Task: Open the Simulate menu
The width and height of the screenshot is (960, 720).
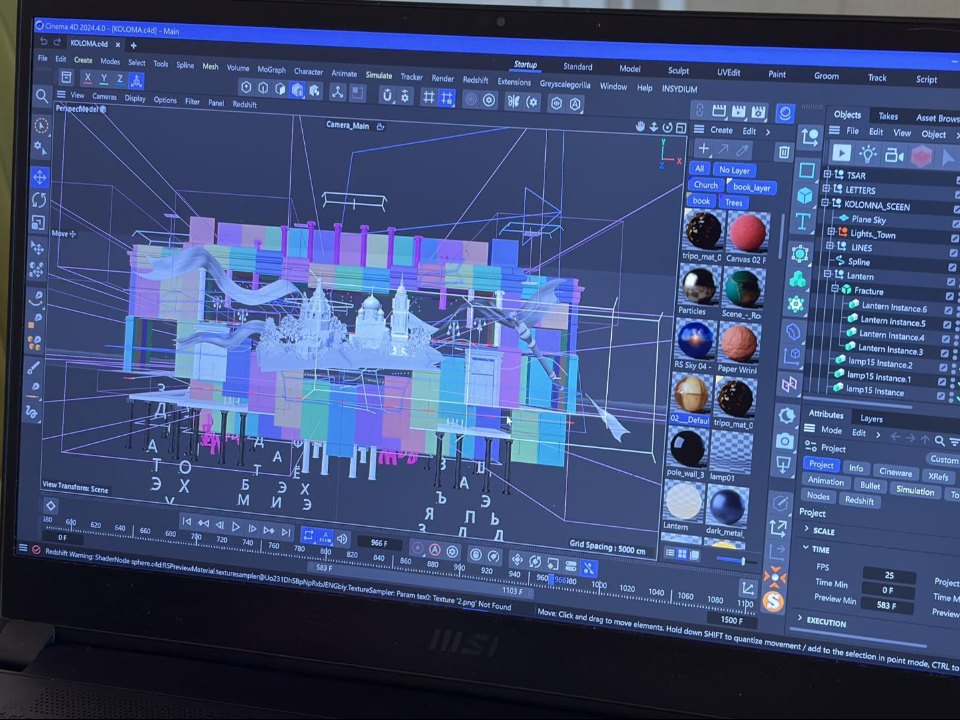Action: click(x=378, y=75)
